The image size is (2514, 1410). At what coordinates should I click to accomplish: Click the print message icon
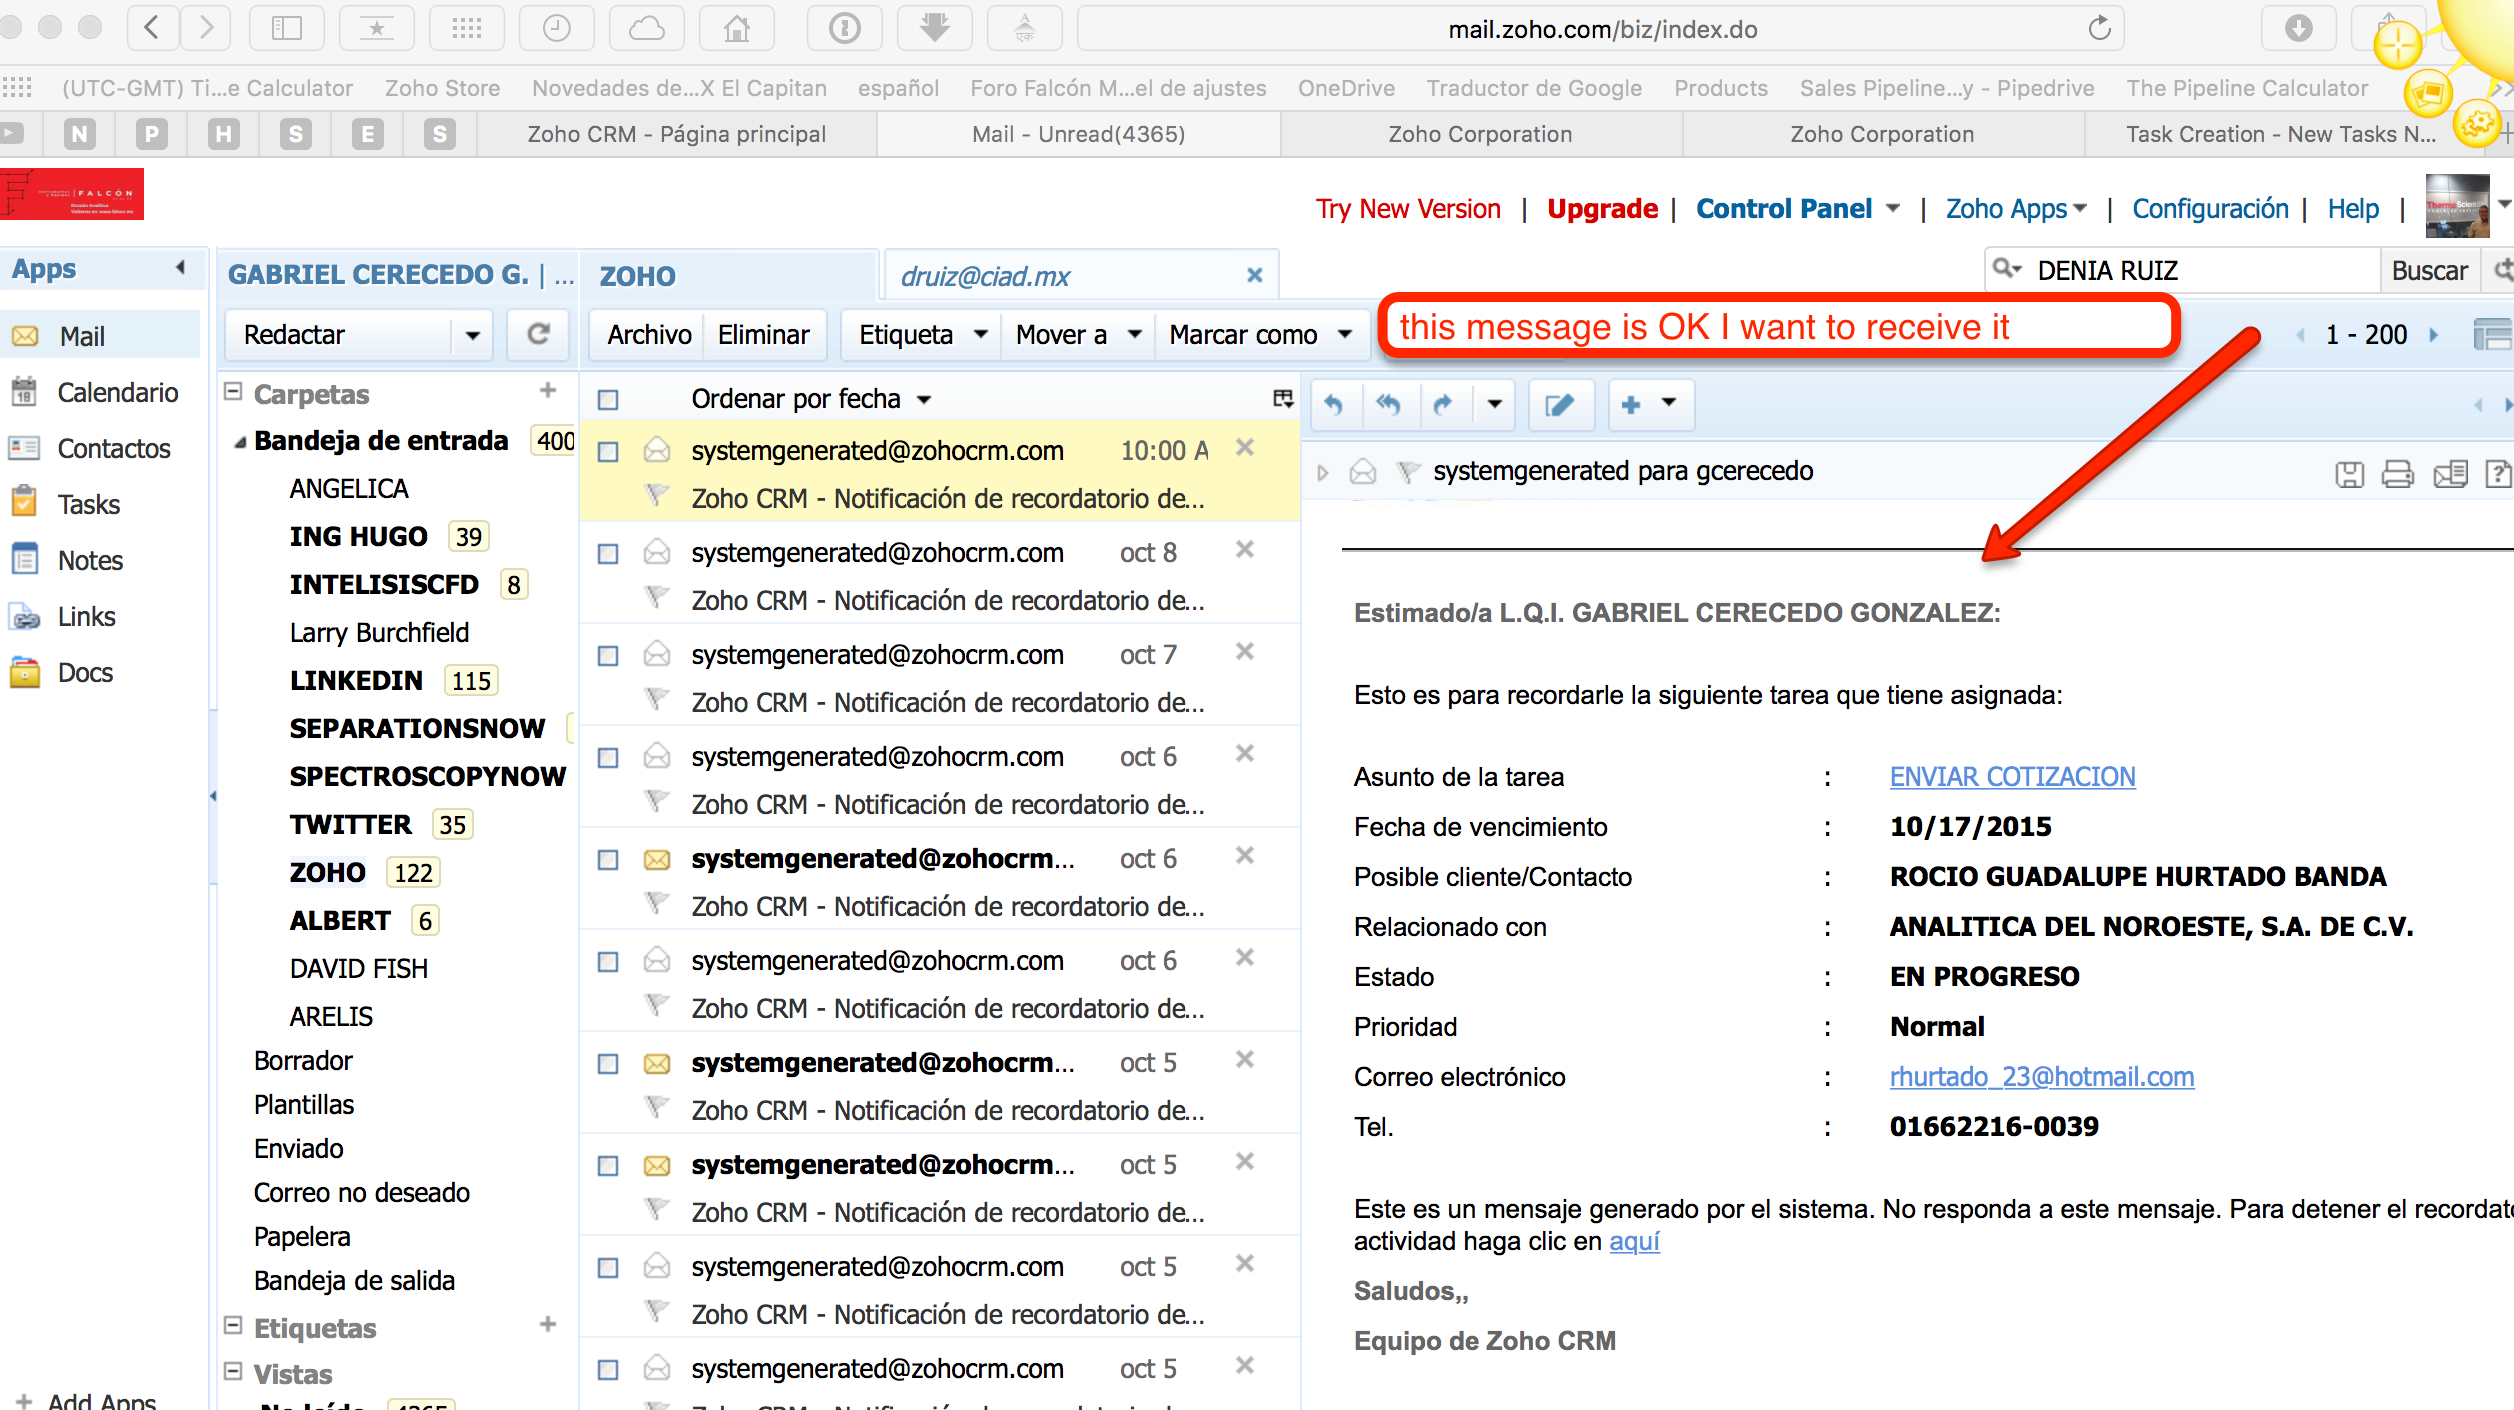[2398, 473]
